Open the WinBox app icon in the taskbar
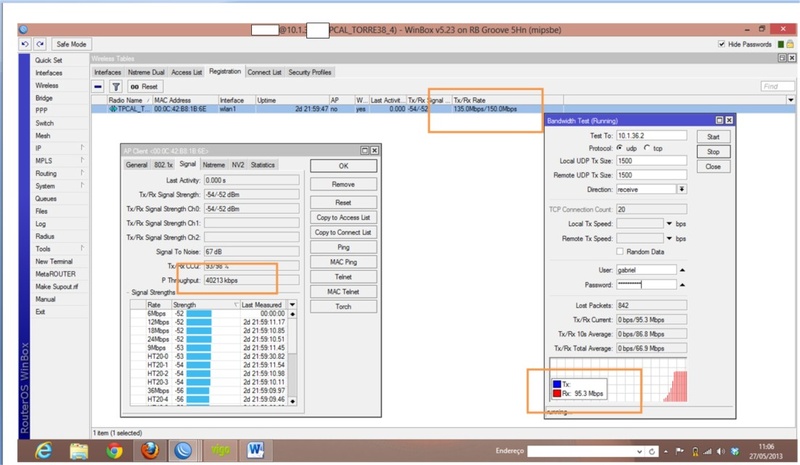Viewport: 800px width, 465px height. click(183, 450)
